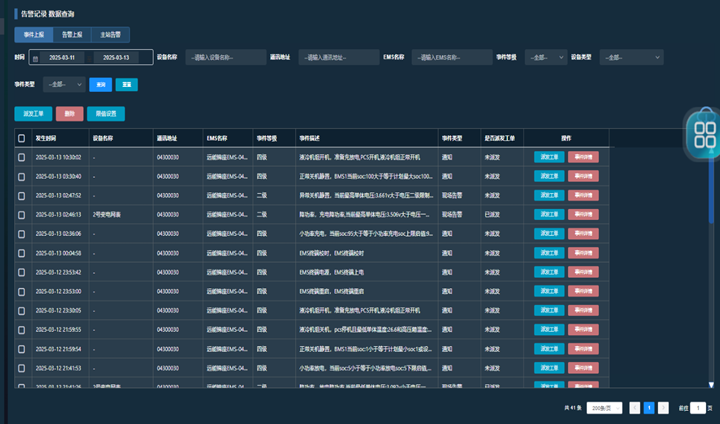
Task: Go to next page arrow in pagination
Action: click(663, 408)
